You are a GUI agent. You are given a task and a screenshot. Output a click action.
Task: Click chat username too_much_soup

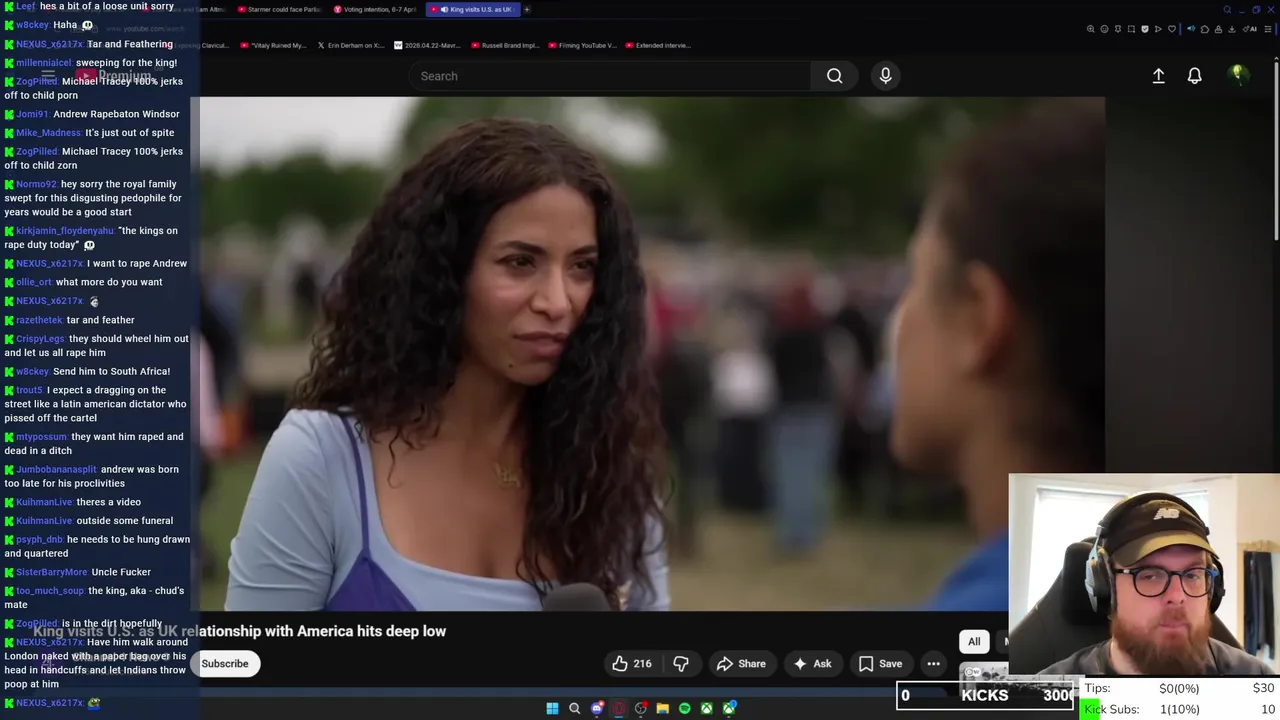point(50,591)
